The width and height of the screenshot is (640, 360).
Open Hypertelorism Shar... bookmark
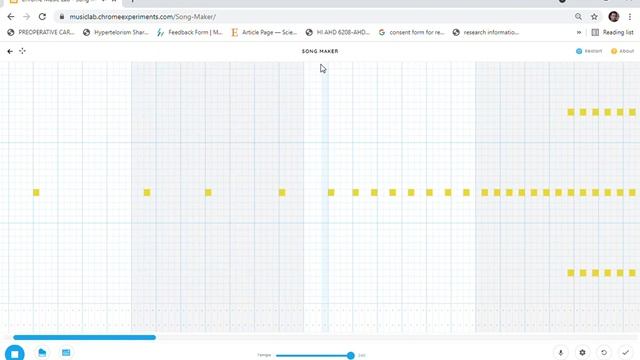[x=116, y=32]
